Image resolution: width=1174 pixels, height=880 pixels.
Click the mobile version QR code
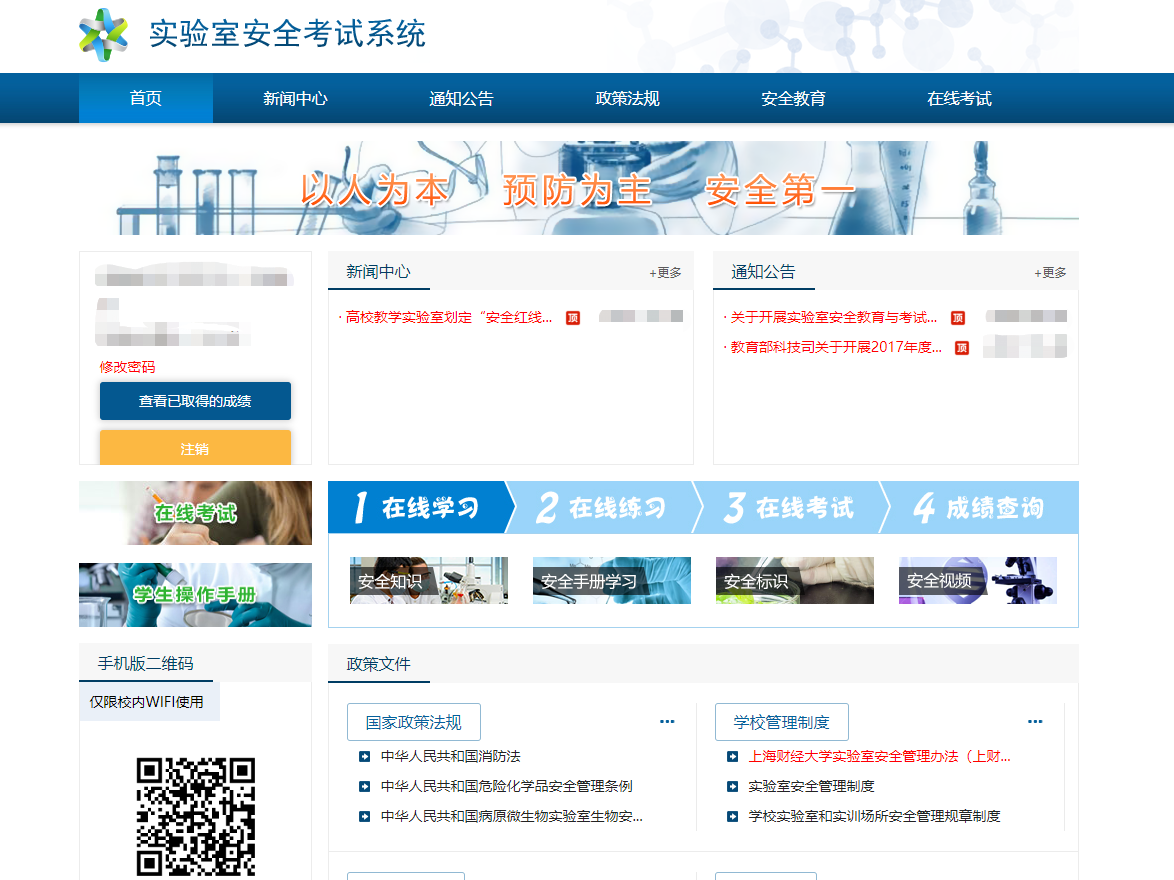pyautogui.click(x=195, y=816)
